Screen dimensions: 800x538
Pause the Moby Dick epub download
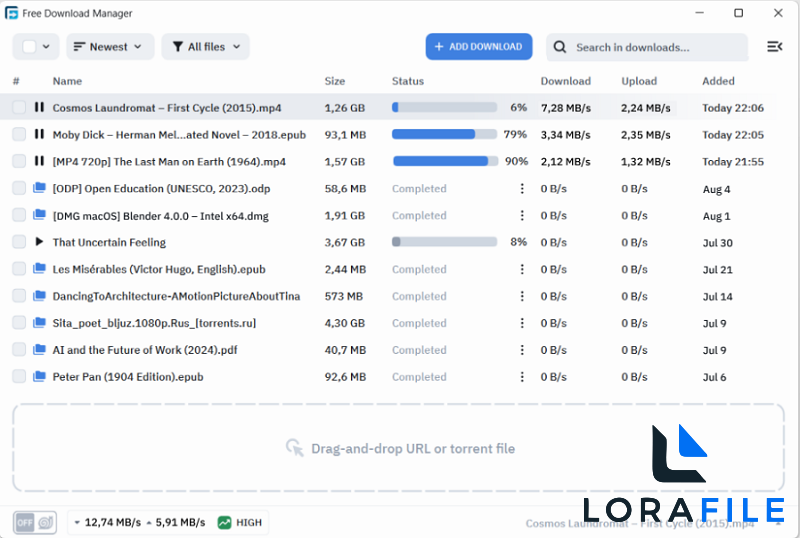point(39,134)
